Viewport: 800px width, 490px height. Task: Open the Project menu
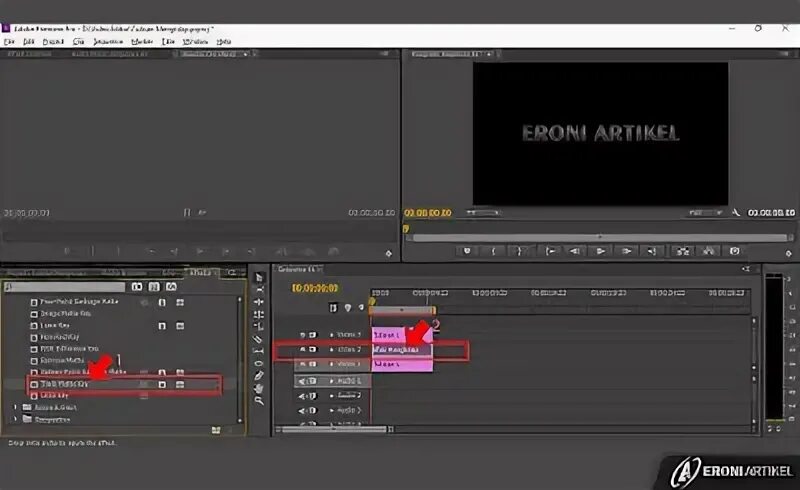[53, 41]
